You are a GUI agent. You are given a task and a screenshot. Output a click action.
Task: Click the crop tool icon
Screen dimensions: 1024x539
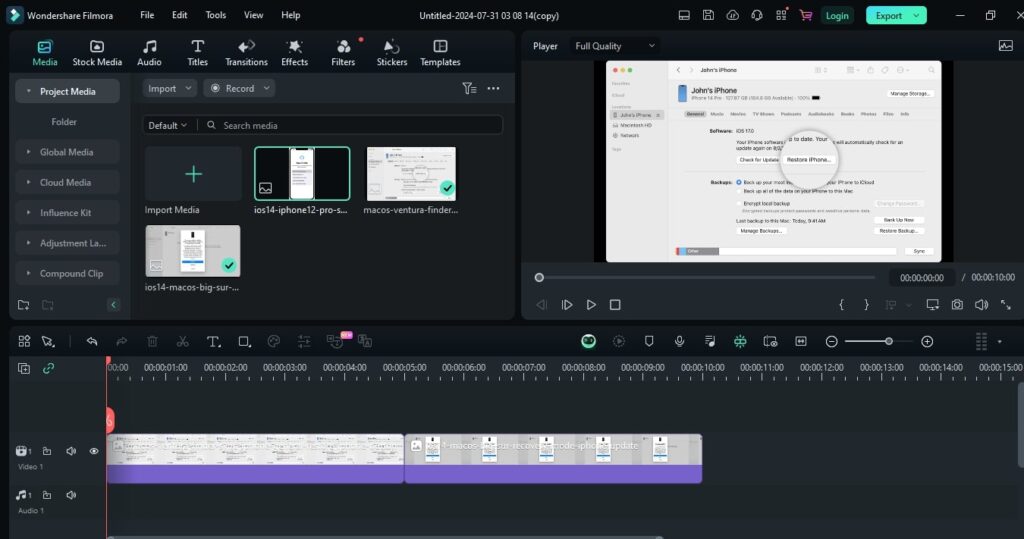pyautogui.click(x=244, y=341)
